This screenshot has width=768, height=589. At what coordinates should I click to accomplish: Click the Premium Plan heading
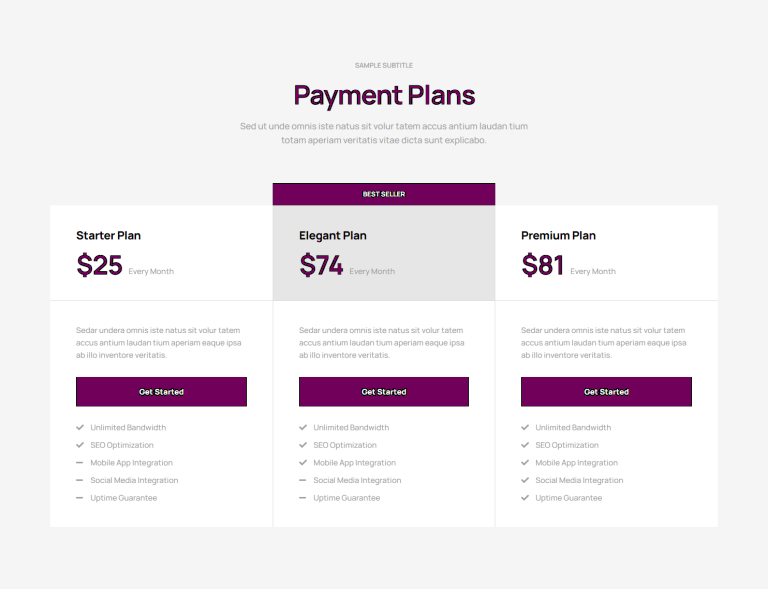coord(558,236)
